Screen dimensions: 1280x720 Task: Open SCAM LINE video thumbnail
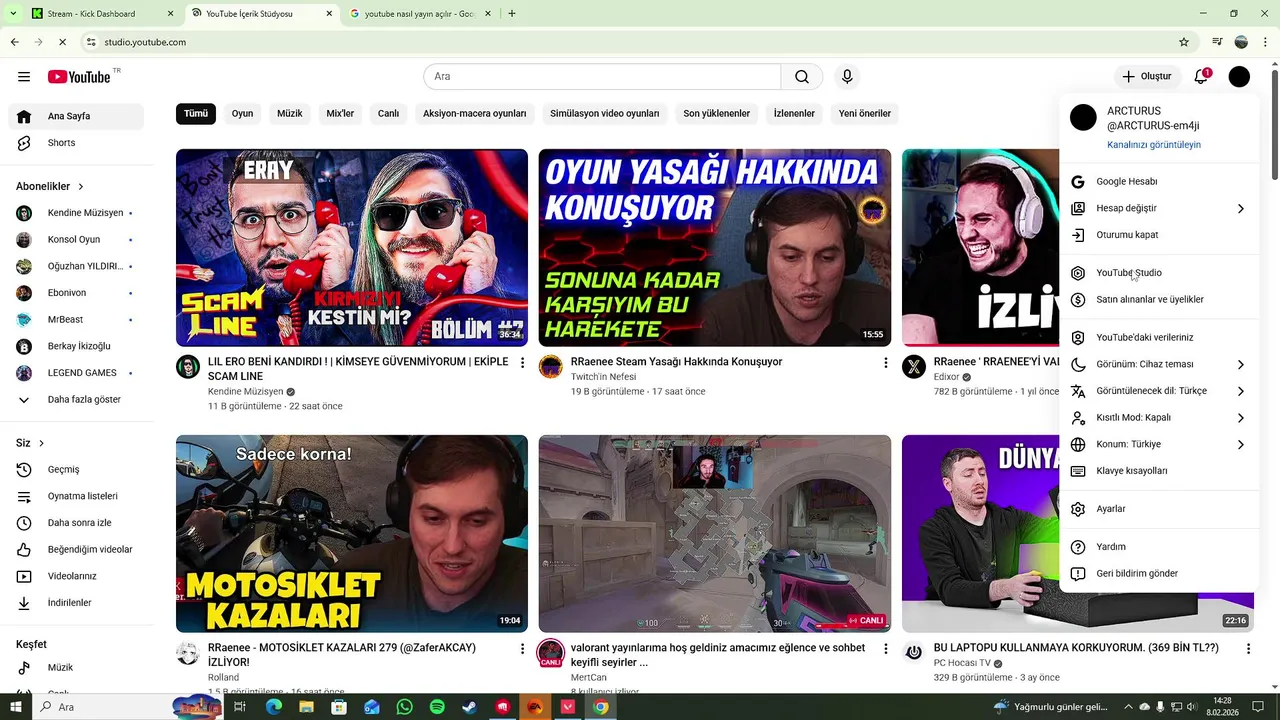coord(352,248)
